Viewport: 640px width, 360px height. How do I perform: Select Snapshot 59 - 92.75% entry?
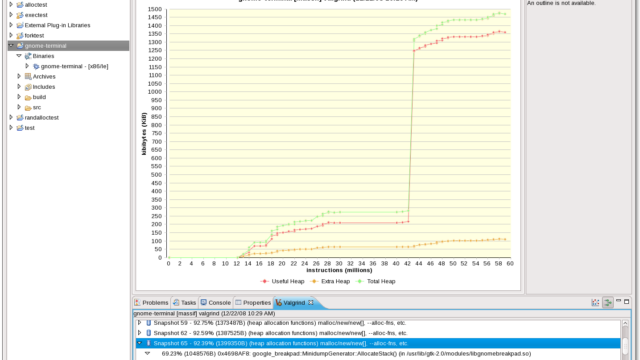point(280,323)
